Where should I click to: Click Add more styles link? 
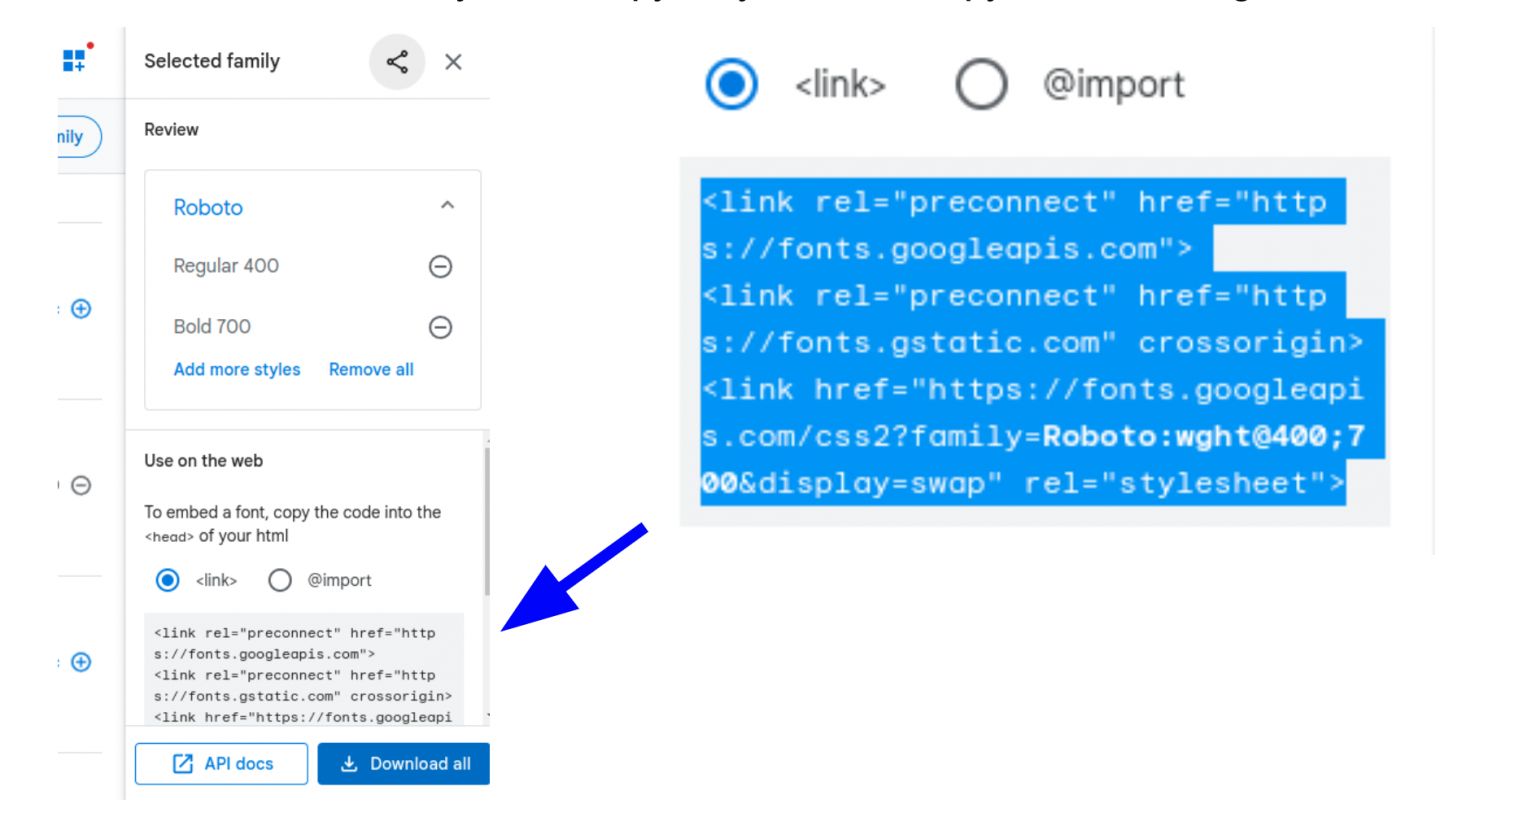[237, 369]
